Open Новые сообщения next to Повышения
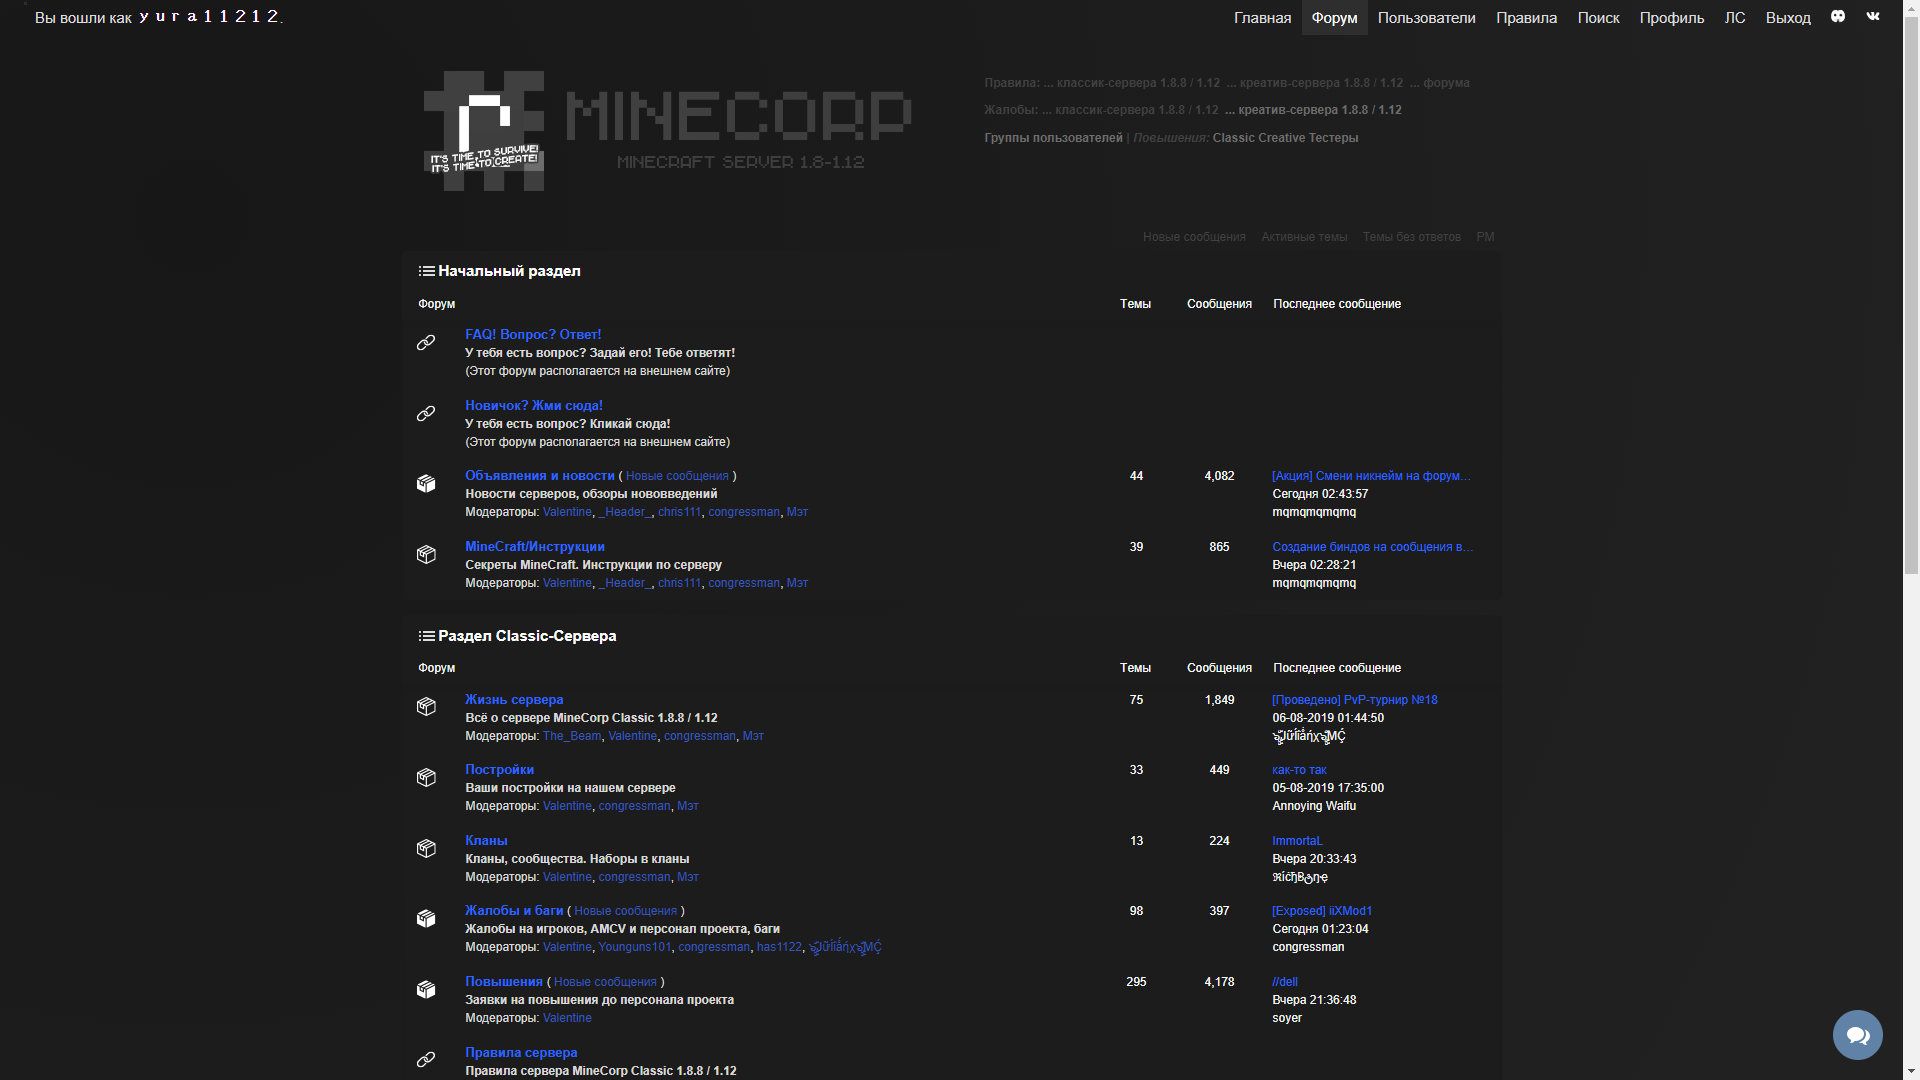 tap(605, 982)
